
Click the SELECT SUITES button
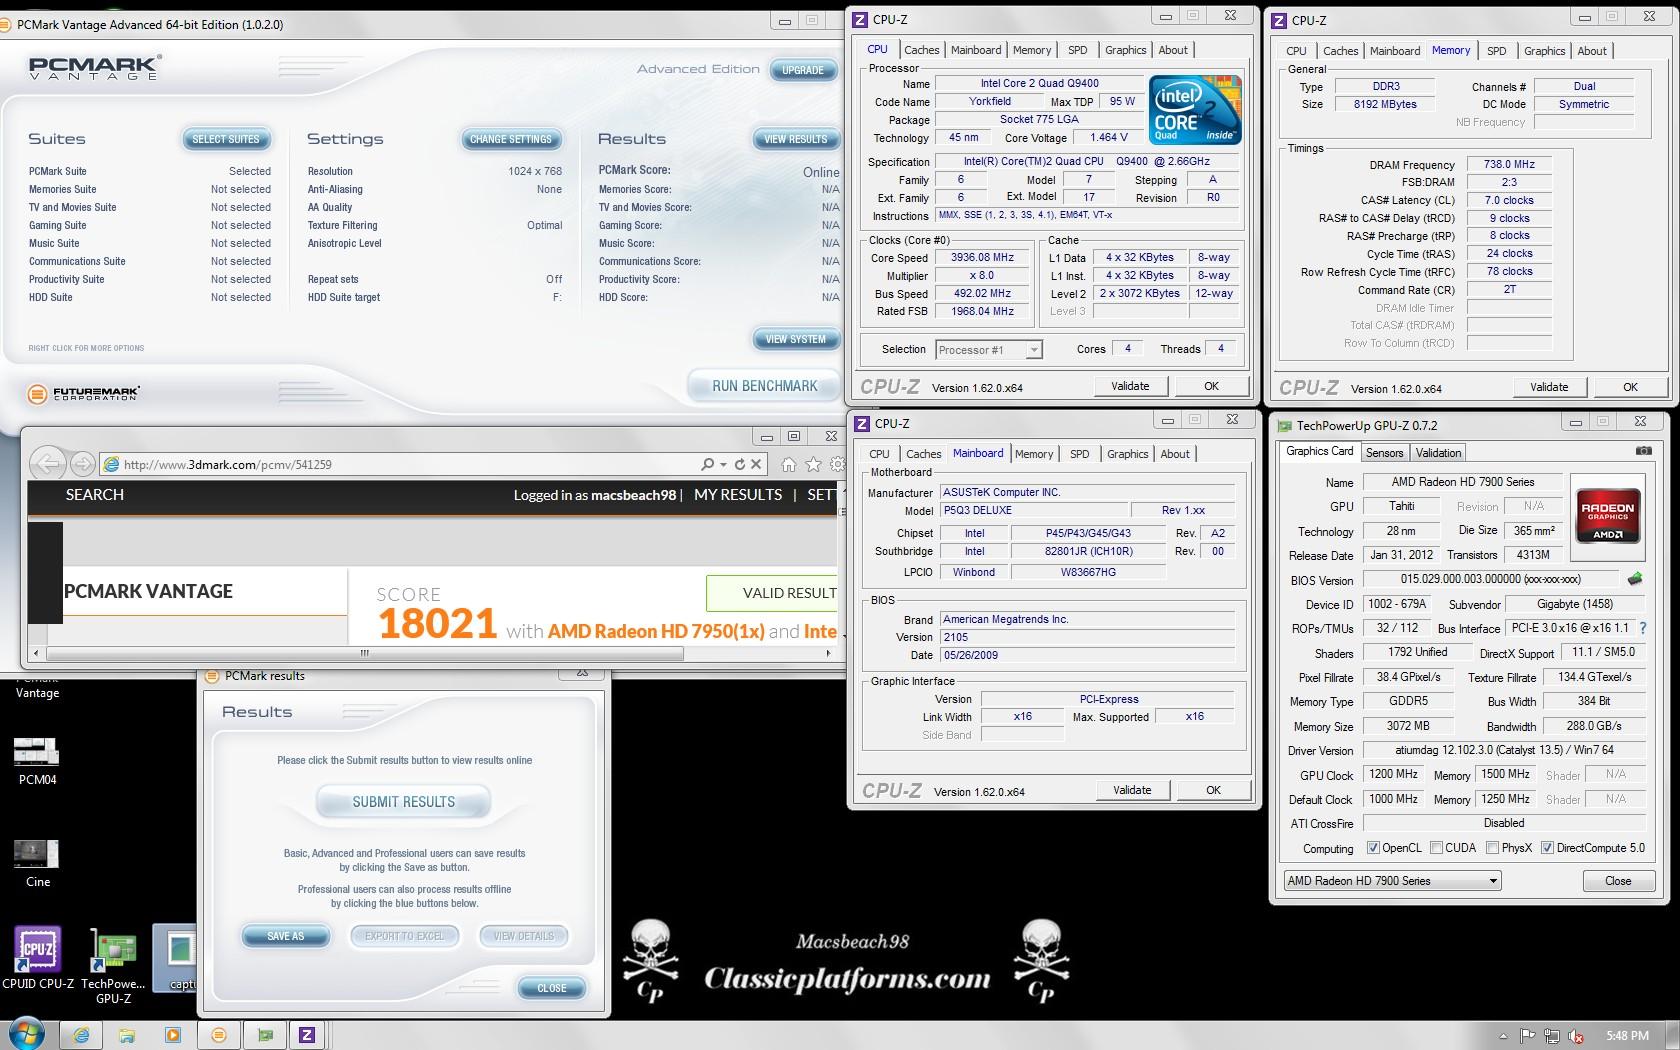pyautogui.click(x=226, y=139)
